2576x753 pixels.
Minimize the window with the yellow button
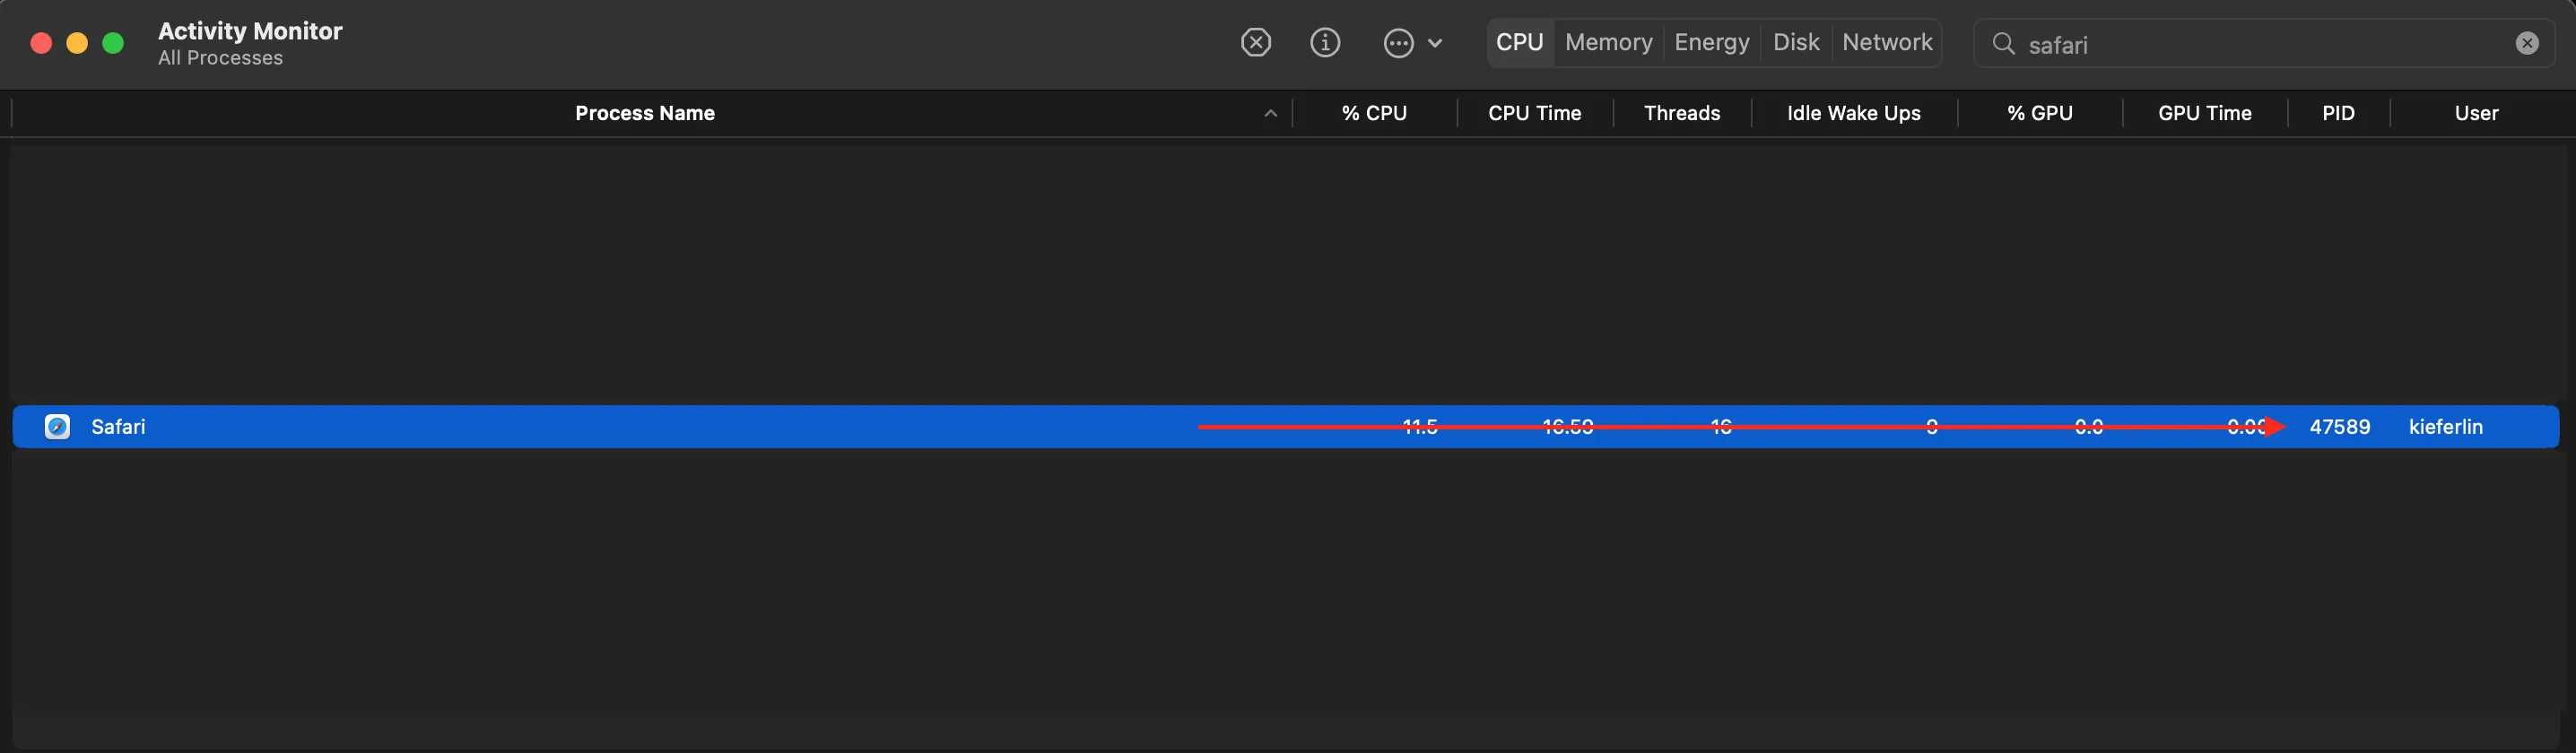click(77, 43)
